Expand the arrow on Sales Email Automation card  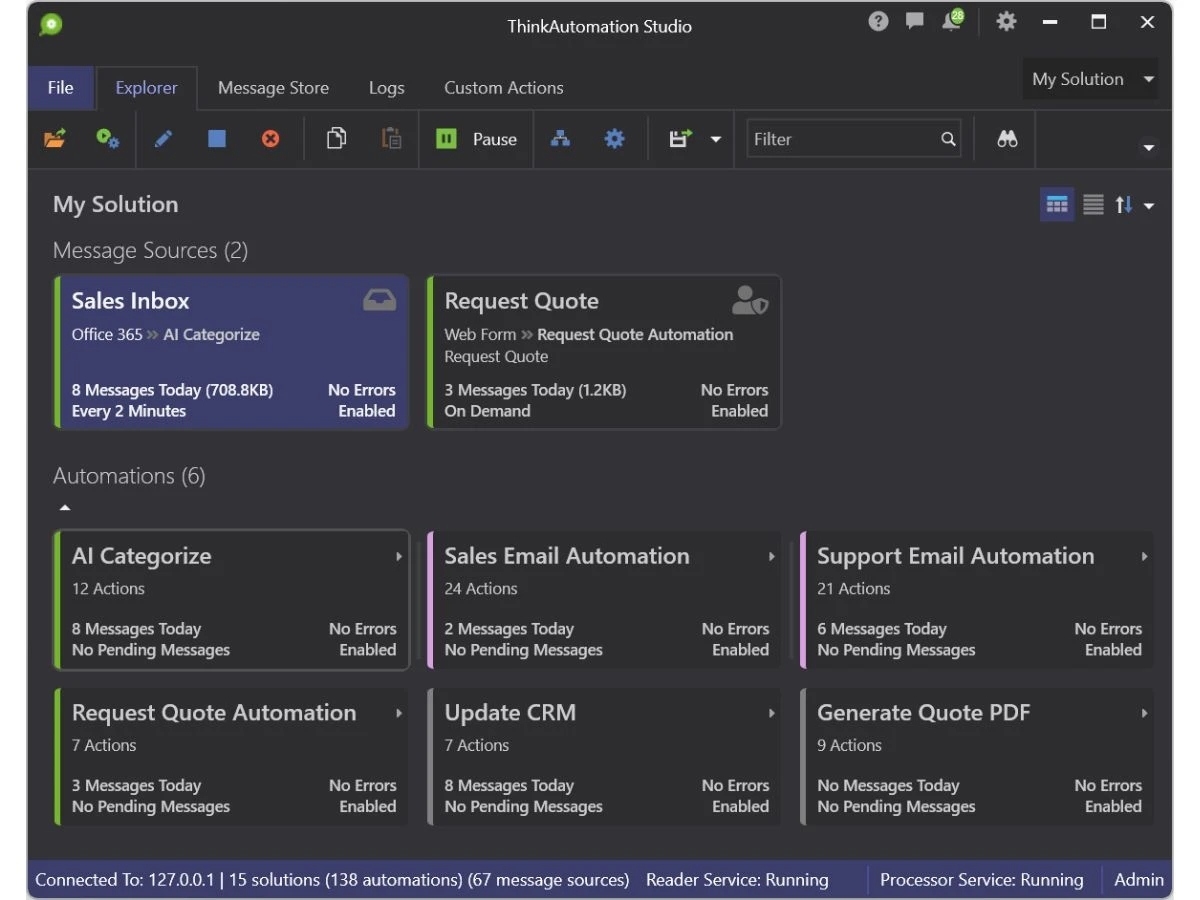772,557
